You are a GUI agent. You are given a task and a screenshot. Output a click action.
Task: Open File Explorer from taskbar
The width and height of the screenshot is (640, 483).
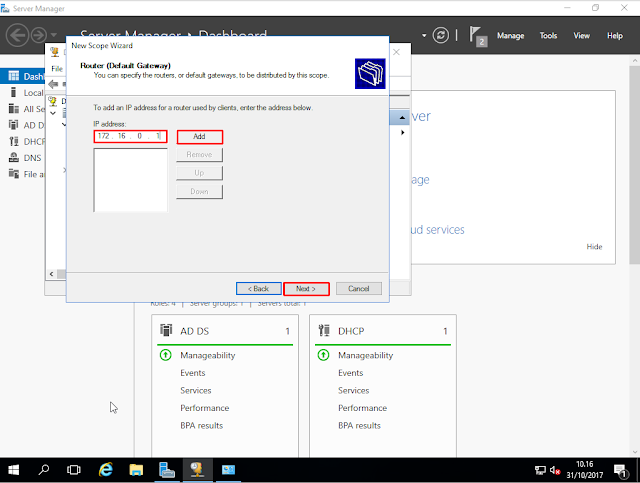136,470
